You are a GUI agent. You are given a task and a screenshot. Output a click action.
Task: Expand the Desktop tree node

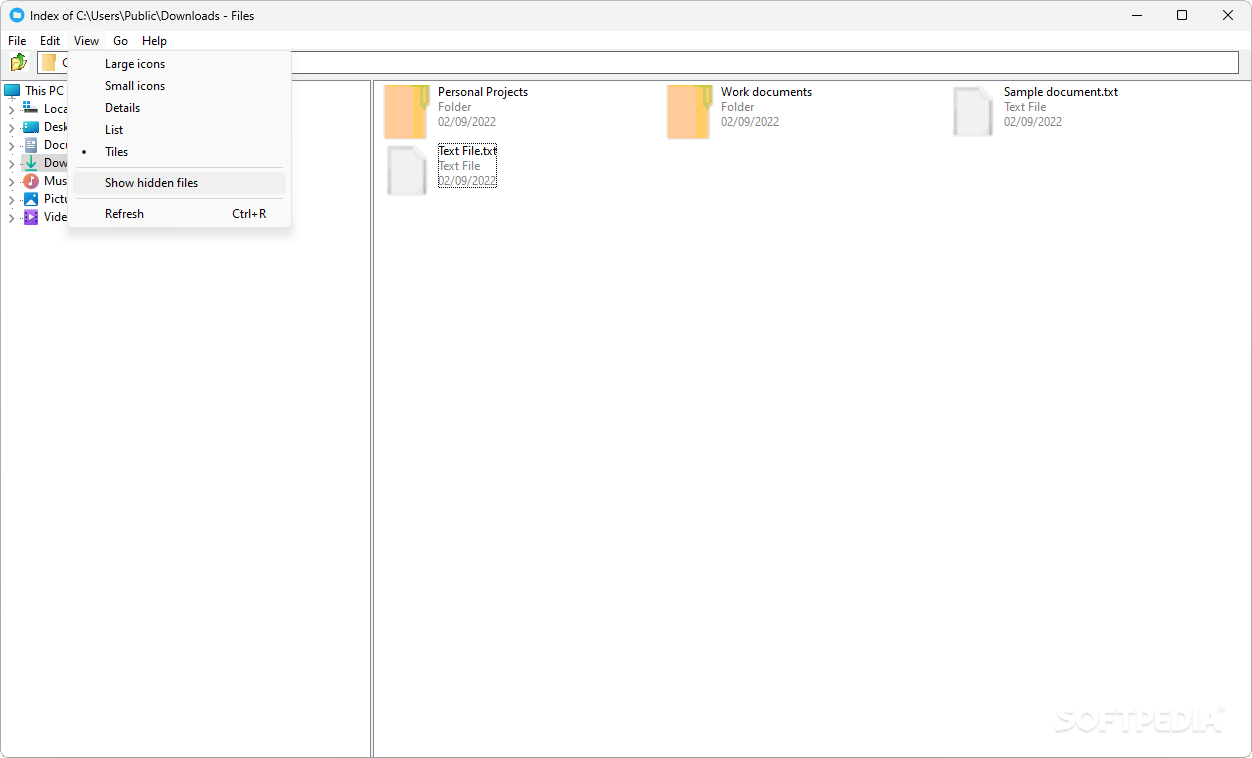click(x=12, y=127)
